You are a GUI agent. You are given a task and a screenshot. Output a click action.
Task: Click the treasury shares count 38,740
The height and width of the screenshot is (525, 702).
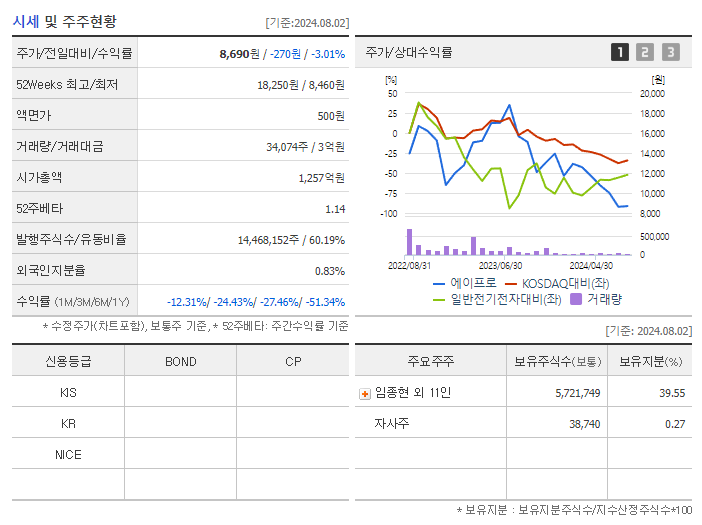pyautogui.click(x=584, y=424)
